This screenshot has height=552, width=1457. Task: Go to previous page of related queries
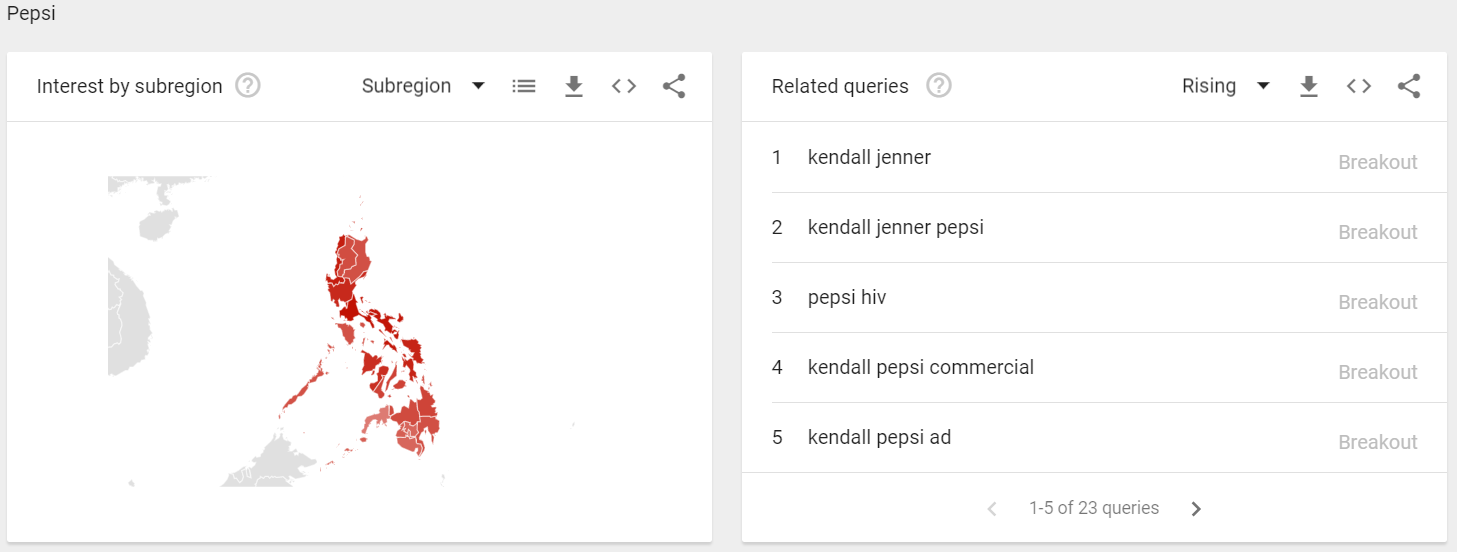pyautogui.click(x=992, y=509)
